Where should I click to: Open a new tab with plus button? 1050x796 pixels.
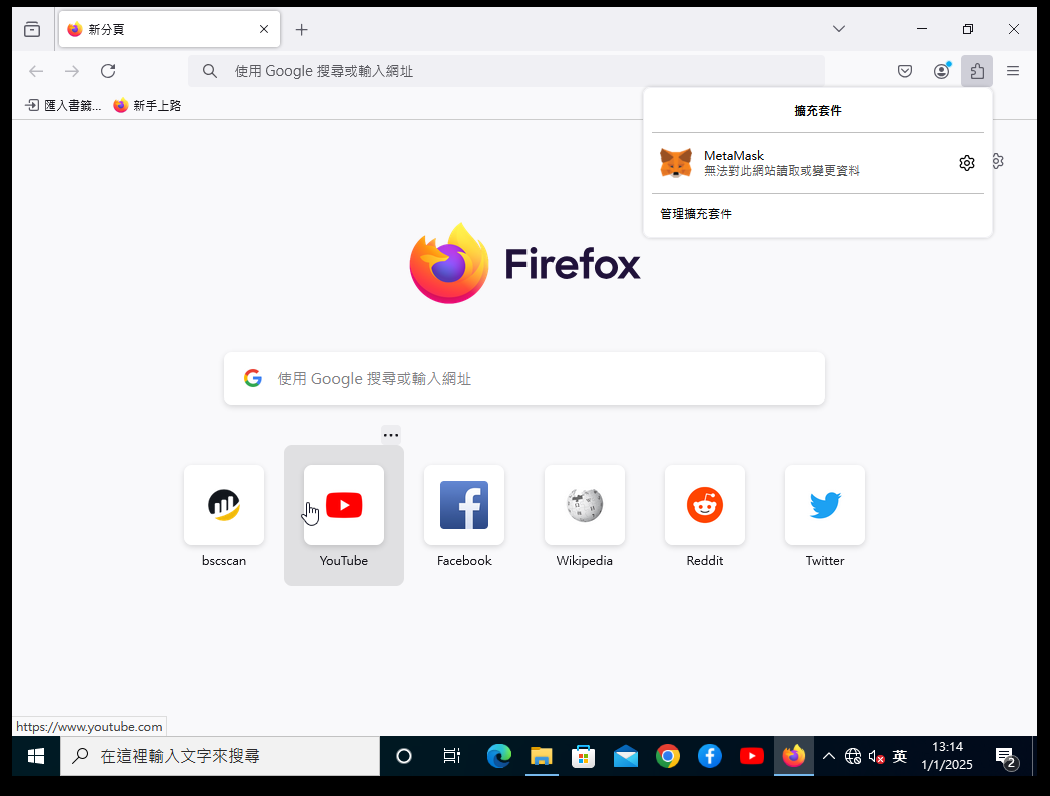coord(301,29)
